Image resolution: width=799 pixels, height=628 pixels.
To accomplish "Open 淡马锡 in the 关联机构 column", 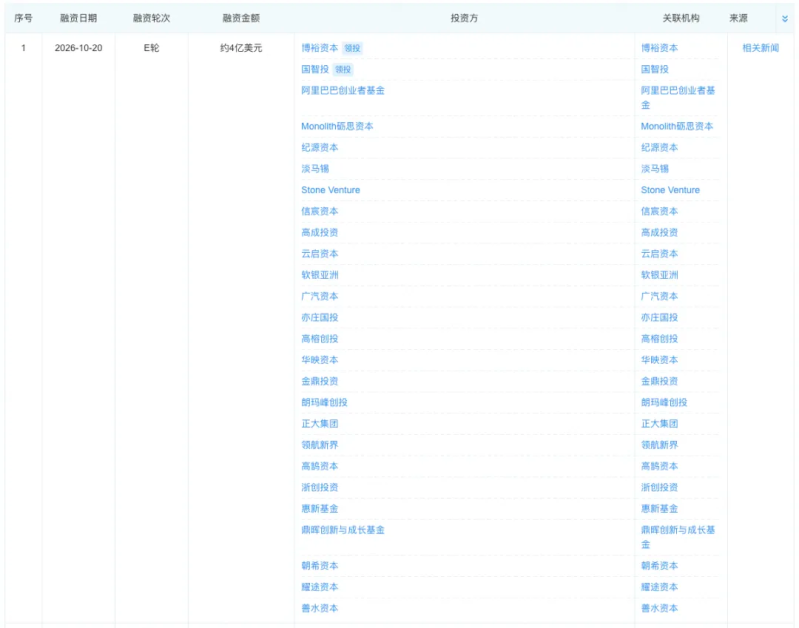I will coord(655,169).
